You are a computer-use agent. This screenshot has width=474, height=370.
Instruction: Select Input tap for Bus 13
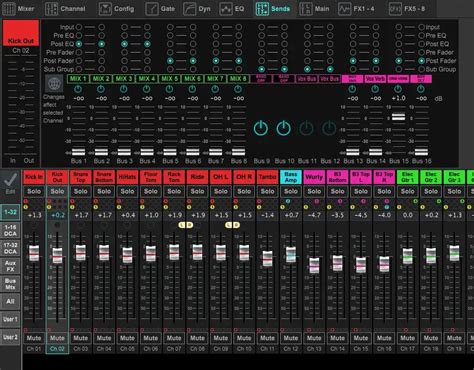353,27
